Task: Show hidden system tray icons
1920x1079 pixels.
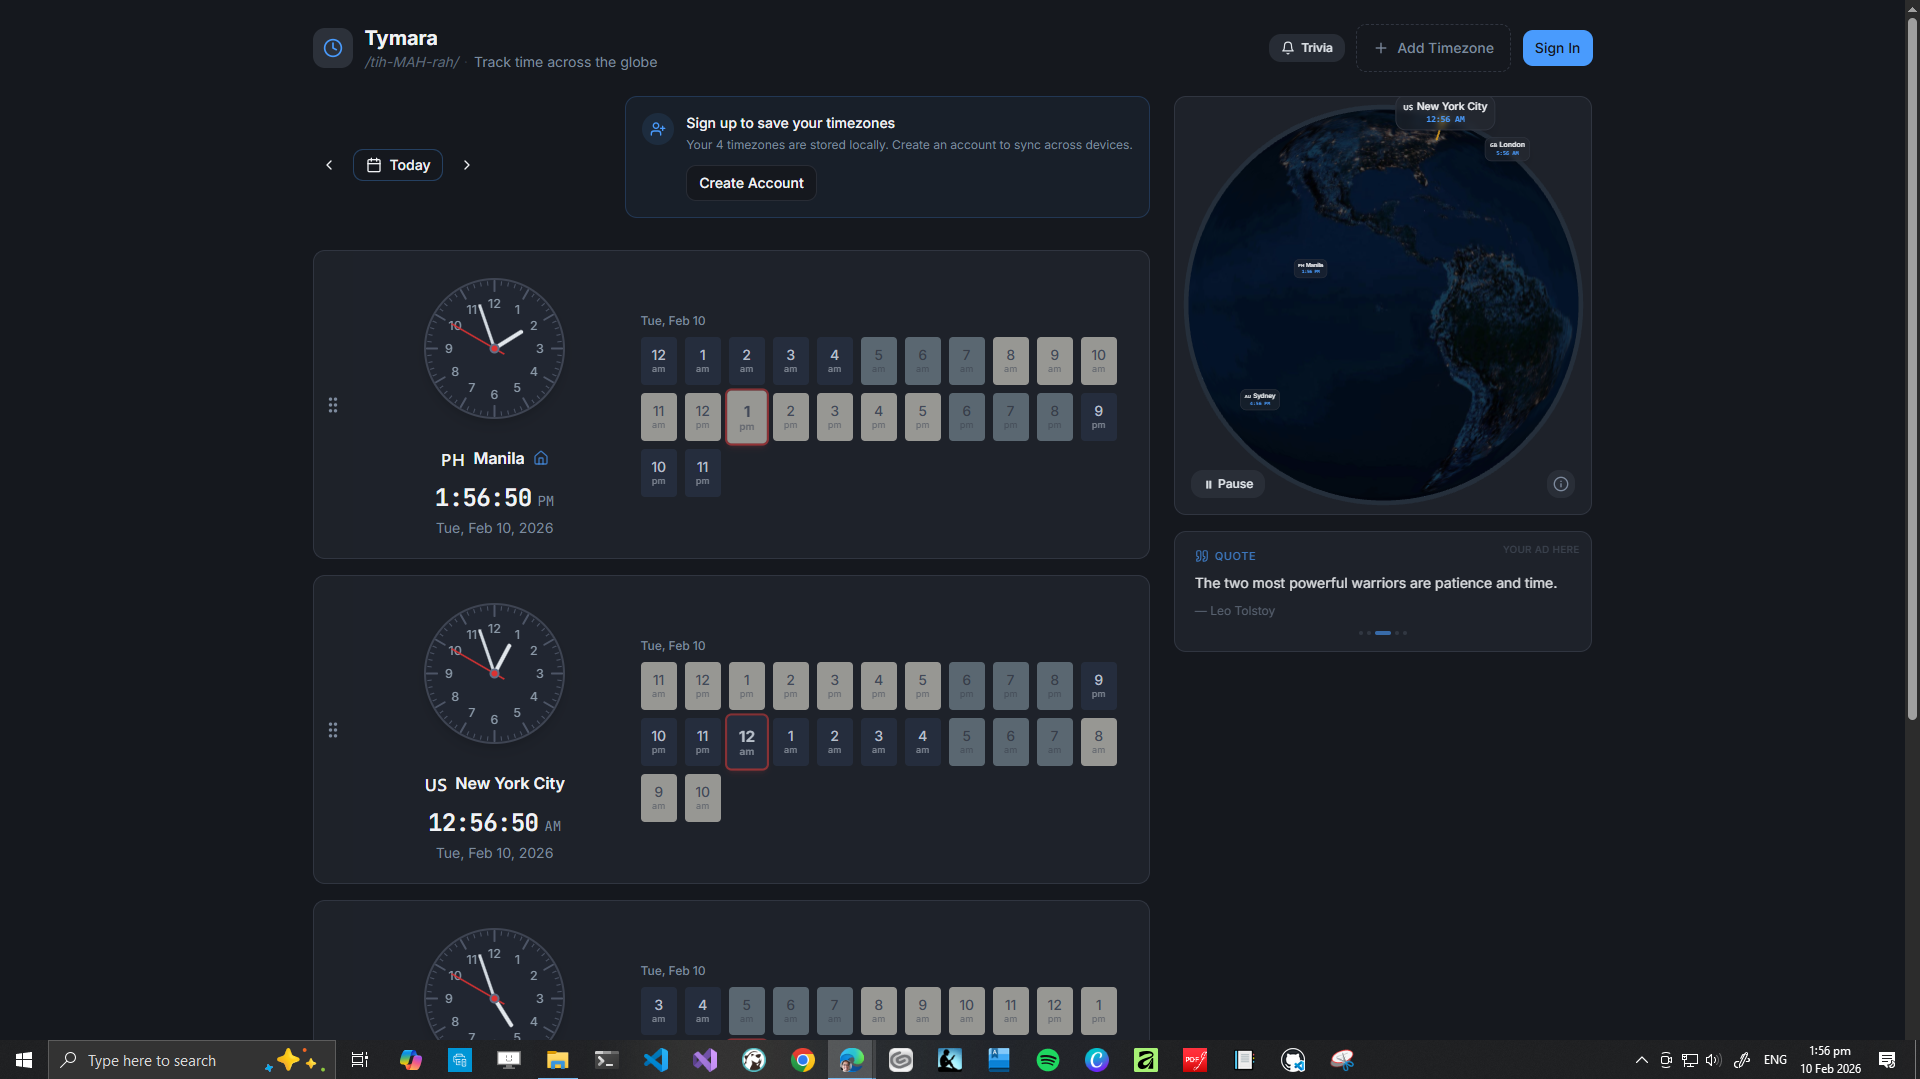Action: (1641, 1060)
